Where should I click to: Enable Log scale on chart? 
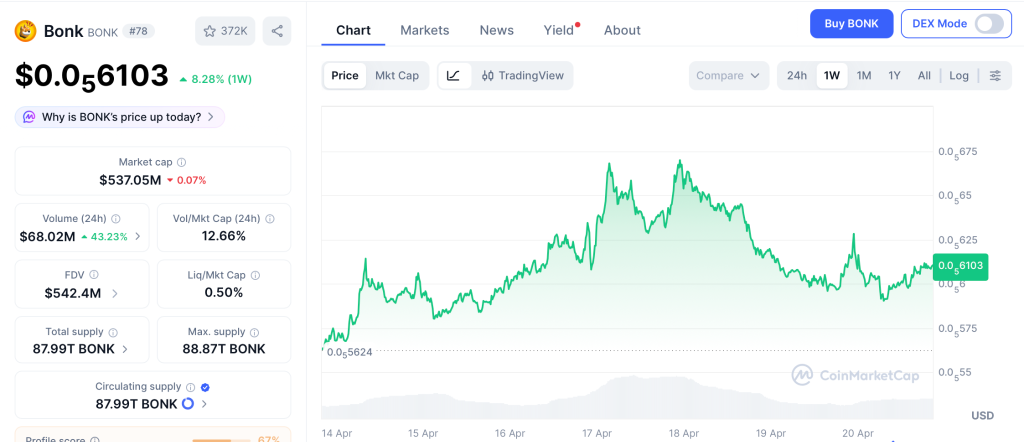pos(959,76)
